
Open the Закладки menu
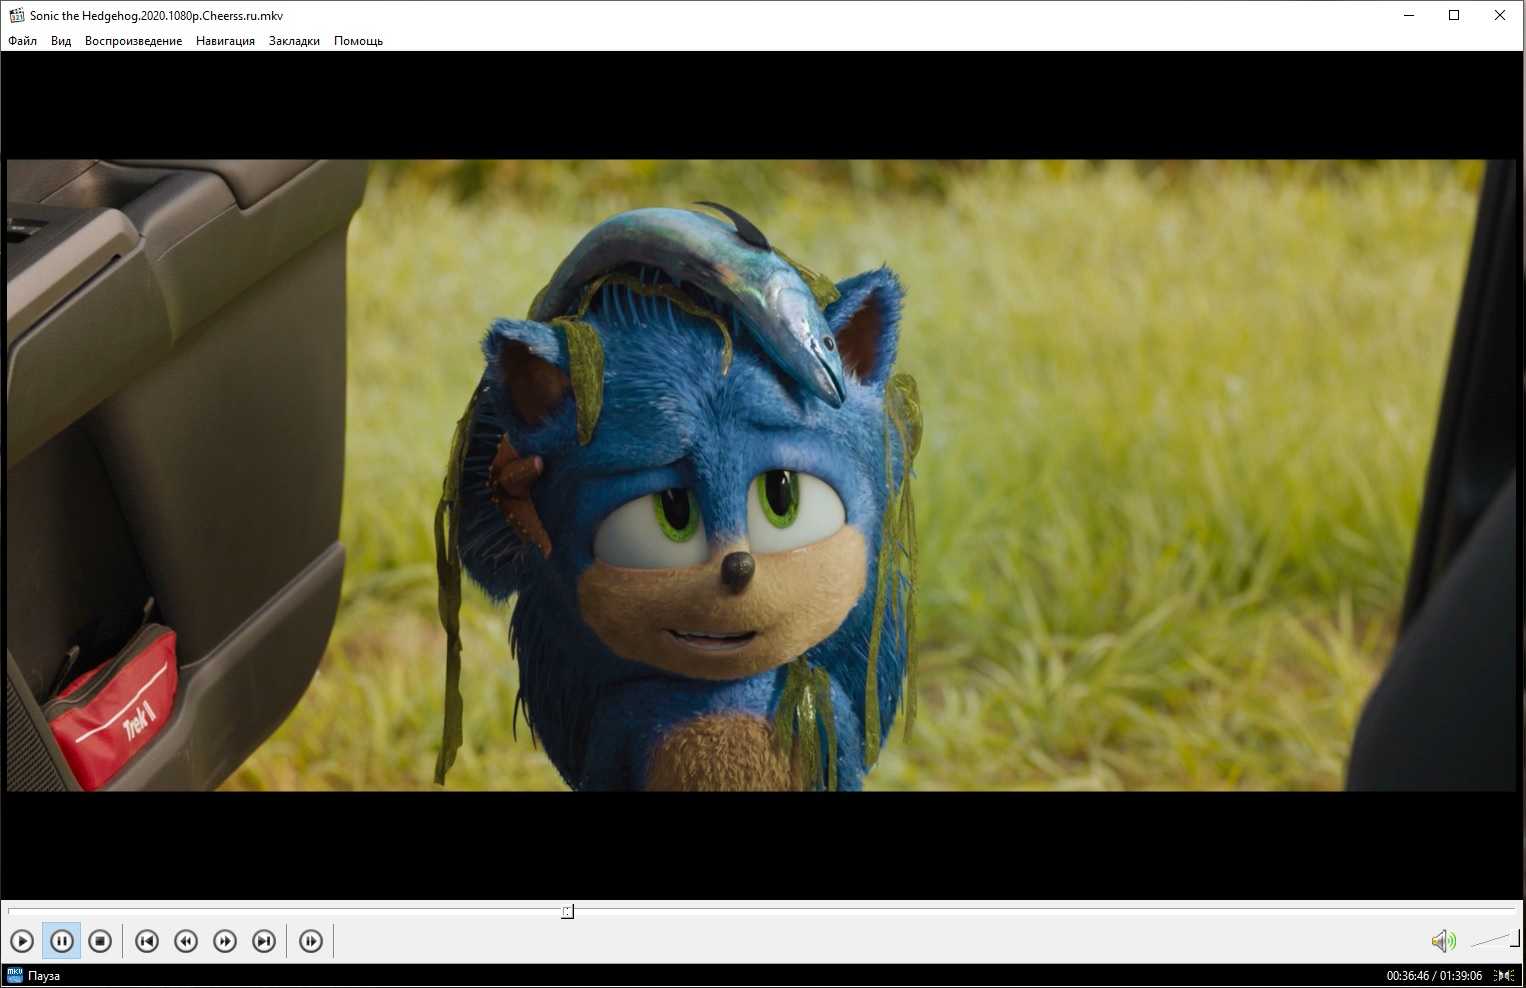[294, 41]
